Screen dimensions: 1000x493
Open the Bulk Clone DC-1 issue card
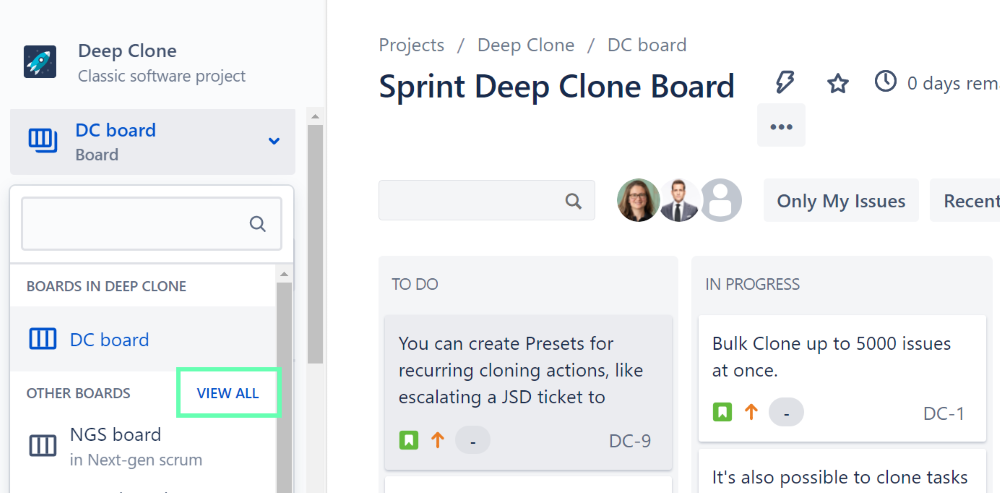[830, 357]
